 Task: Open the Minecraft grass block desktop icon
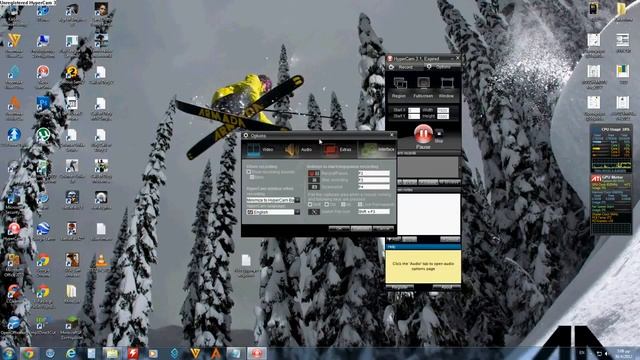[x=72, y=322]
